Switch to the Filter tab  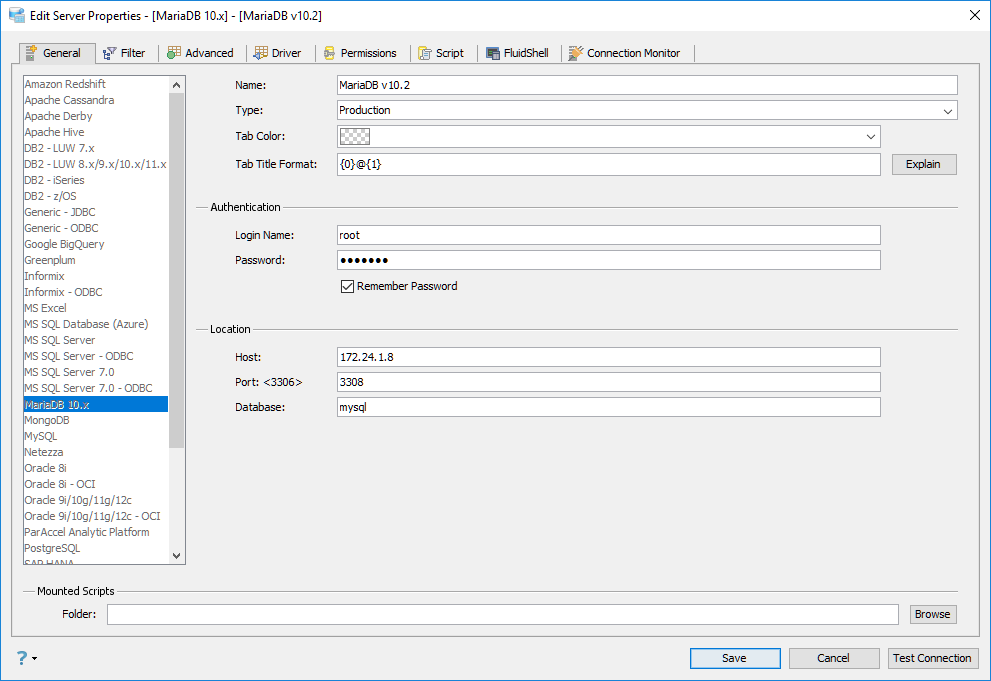click(x=125, y=53)
